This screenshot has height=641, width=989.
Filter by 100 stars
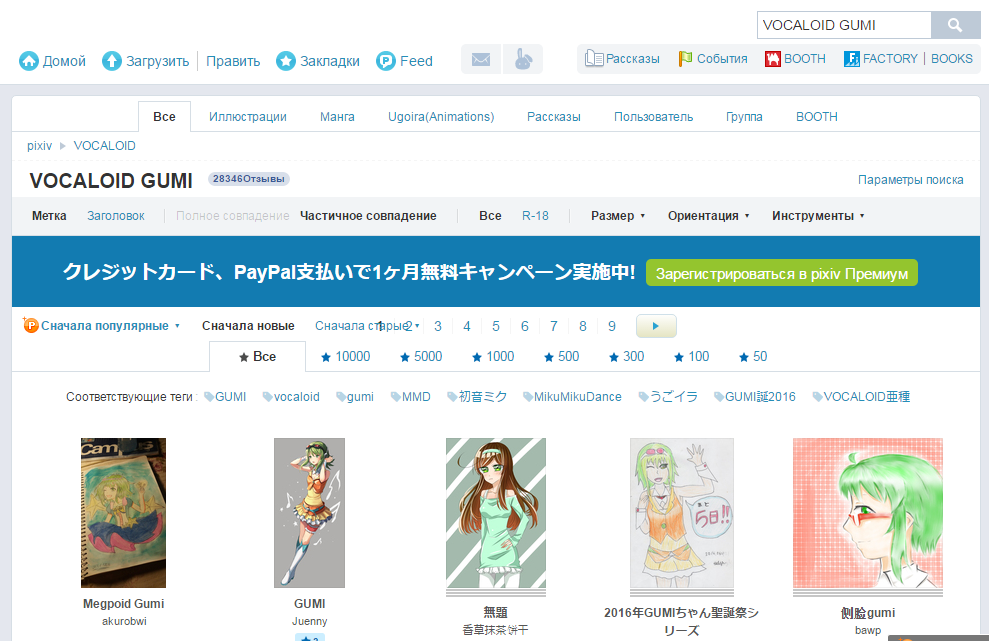[x=692, y=356]
